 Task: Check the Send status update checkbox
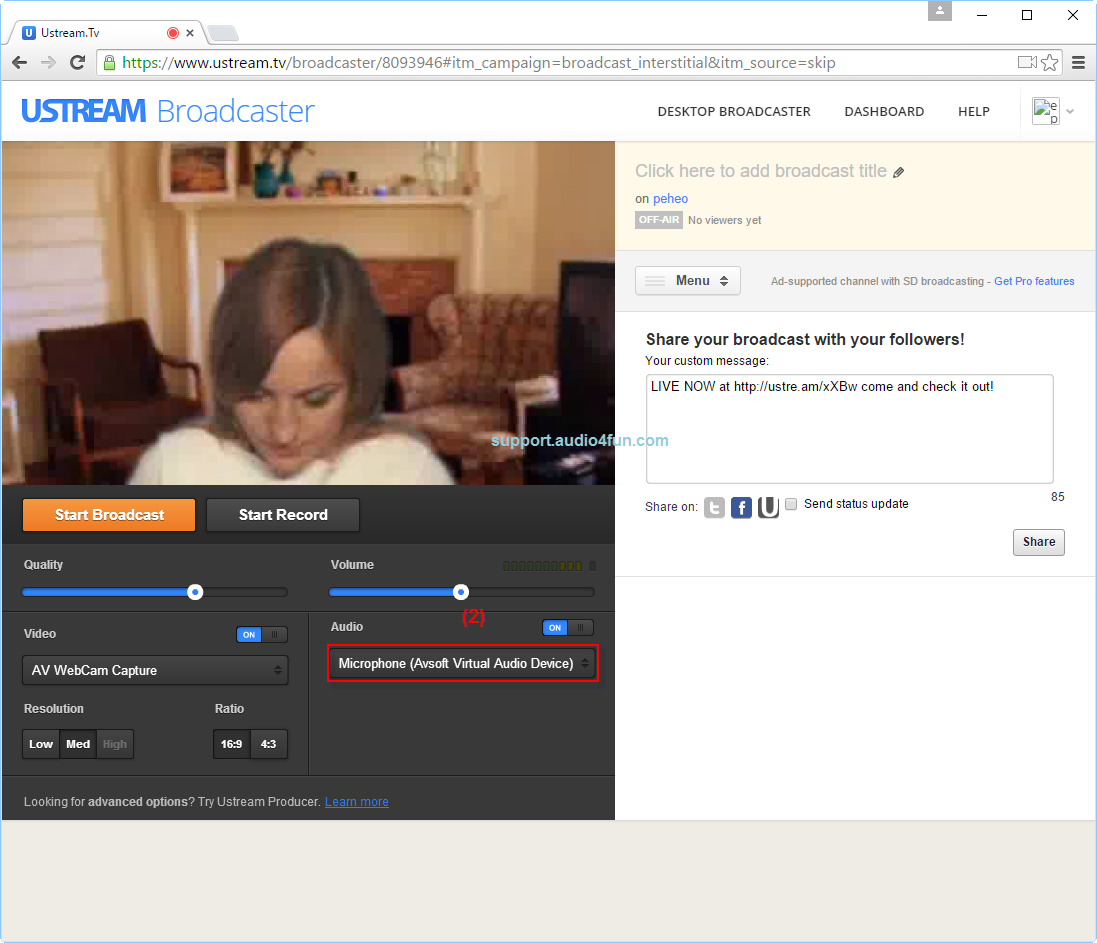pos(791,504)
